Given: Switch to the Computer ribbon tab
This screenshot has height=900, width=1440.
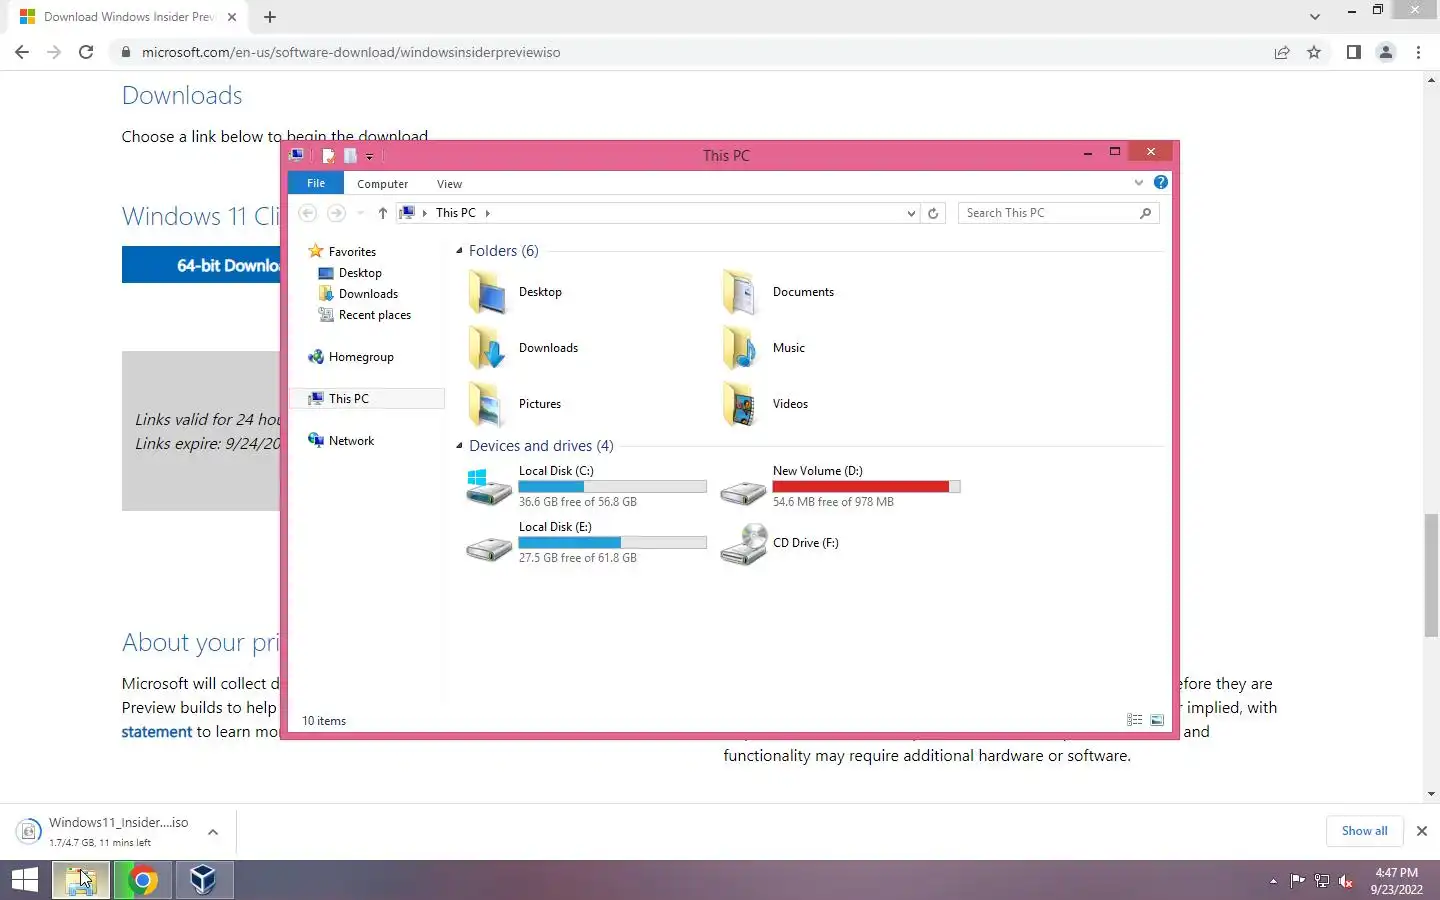Looking at the screenshot, I should (x=382, y=184).
